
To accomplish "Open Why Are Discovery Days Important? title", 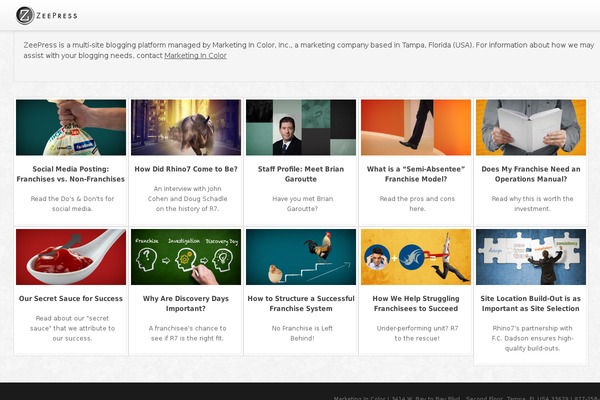I will 186,304.
